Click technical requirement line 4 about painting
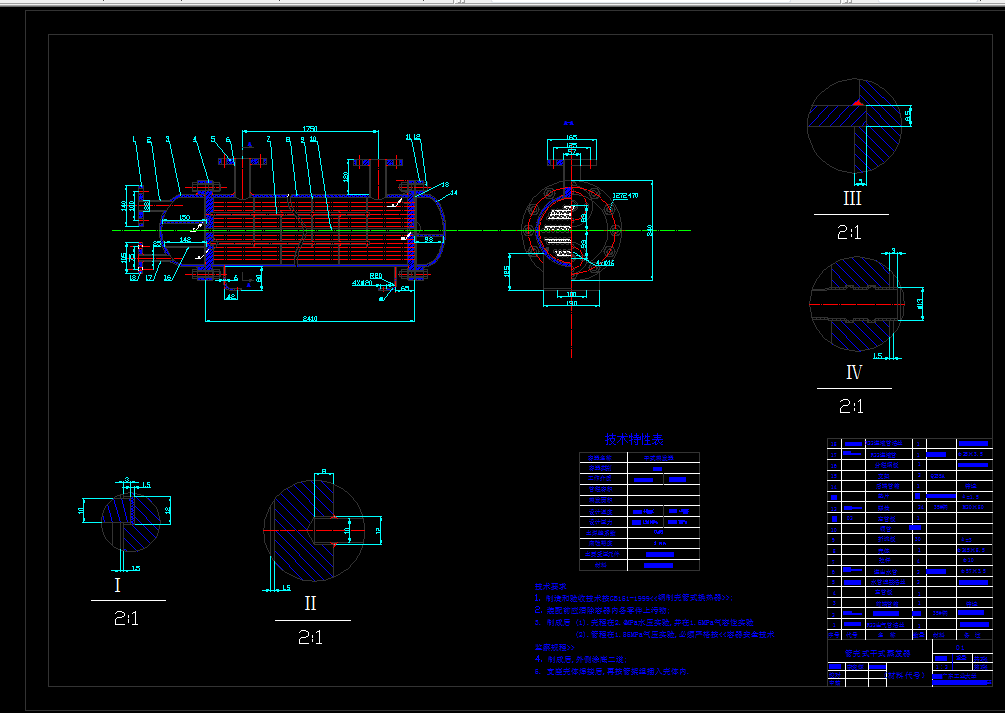Viewport: 1005px width, 713px height. pyautogui.click(x=581, y=658)
